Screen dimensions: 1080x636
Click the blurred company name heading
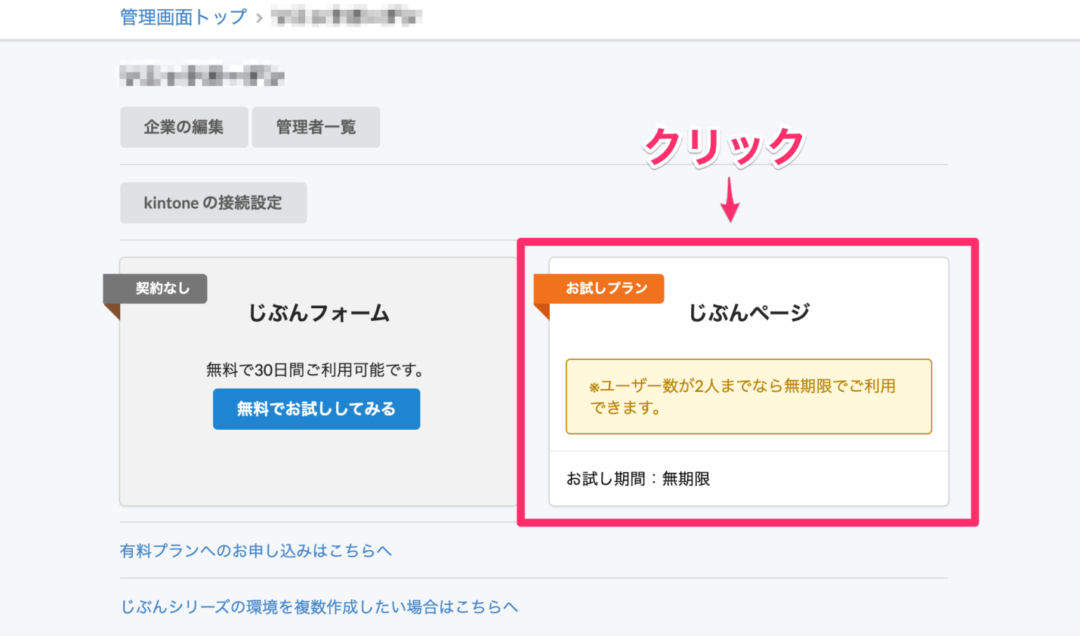[x=202, y=76]
